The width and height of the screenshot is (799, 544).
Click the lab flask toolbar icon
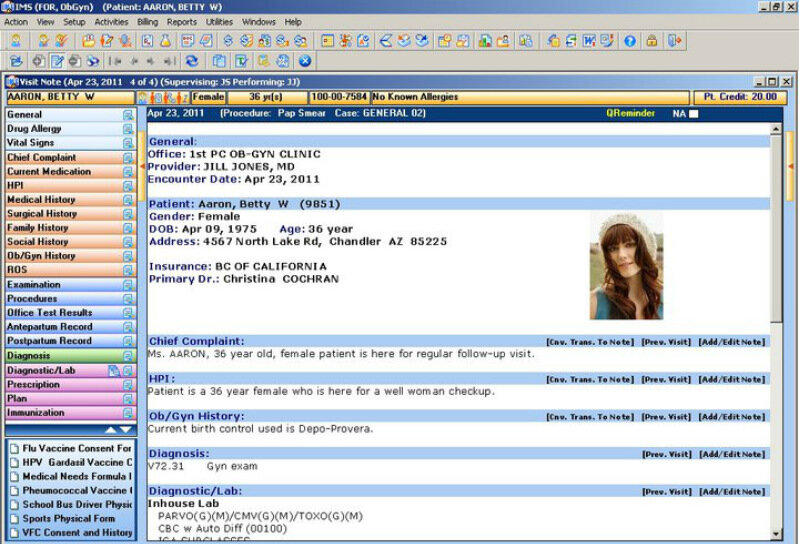165,41
